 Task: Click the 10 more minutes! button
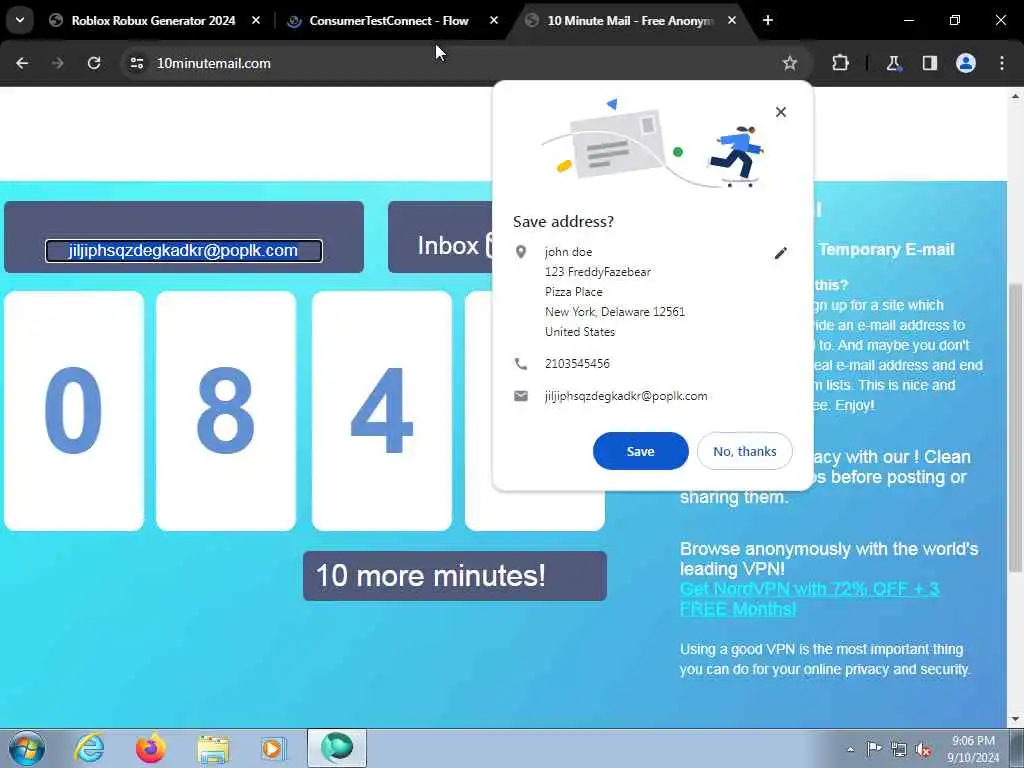tap(455, 576)
